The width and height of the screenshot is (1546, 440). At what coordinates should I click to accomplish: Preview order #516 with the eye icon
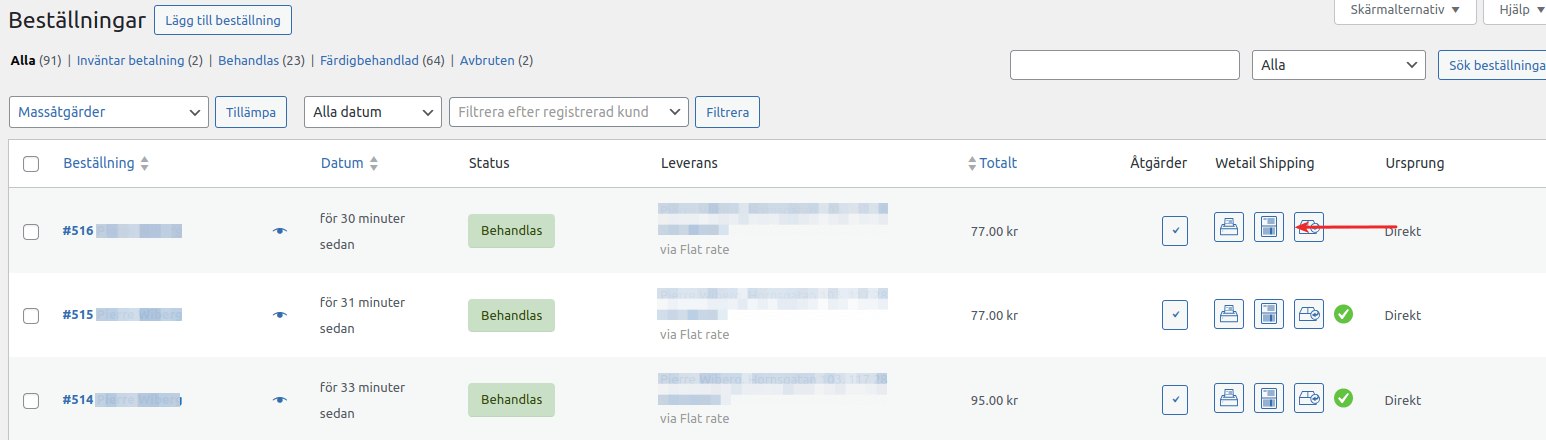(x=280, y=231)
